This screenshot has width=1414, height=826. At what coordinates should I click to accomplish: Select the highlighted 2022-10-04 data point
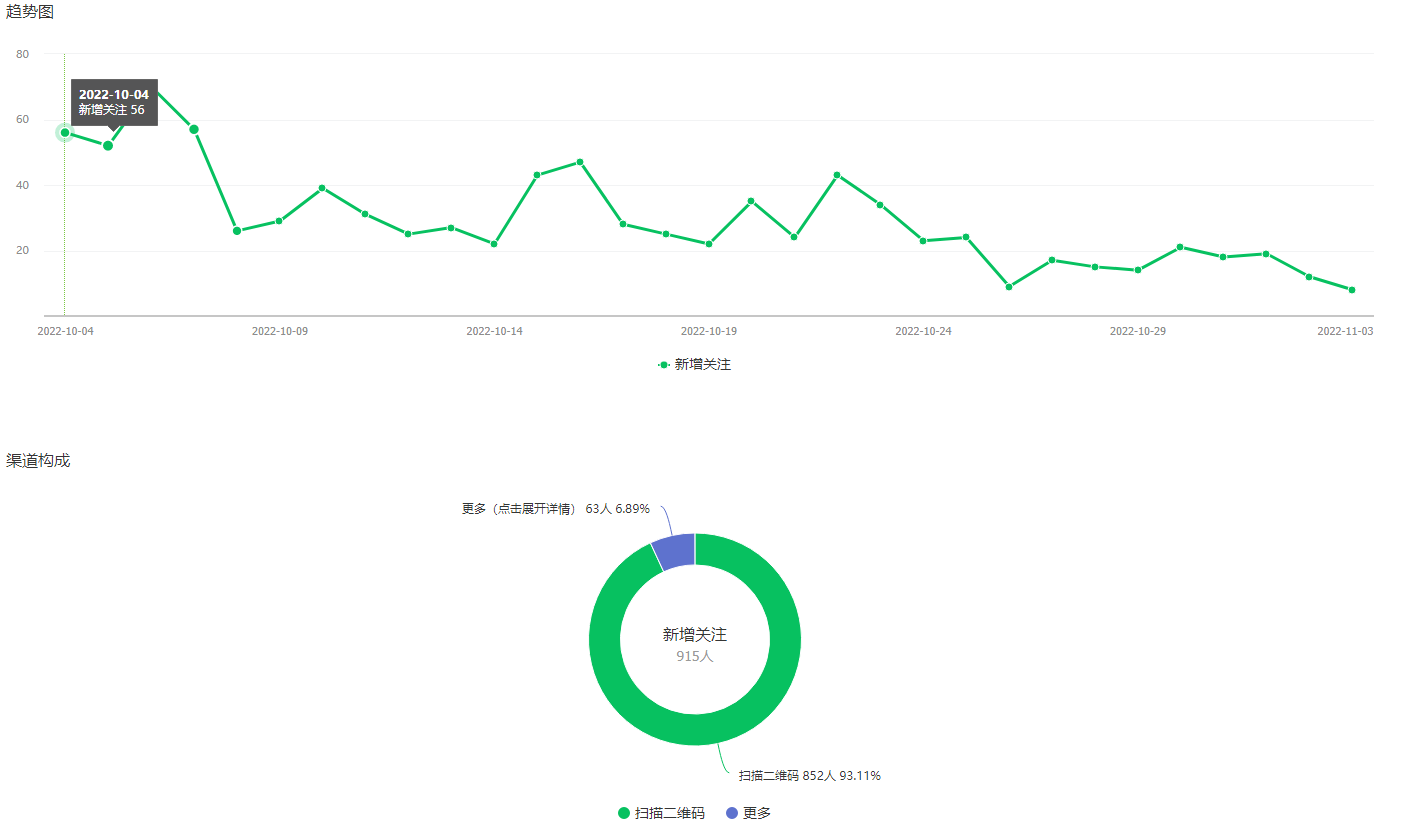coord(65,133)
